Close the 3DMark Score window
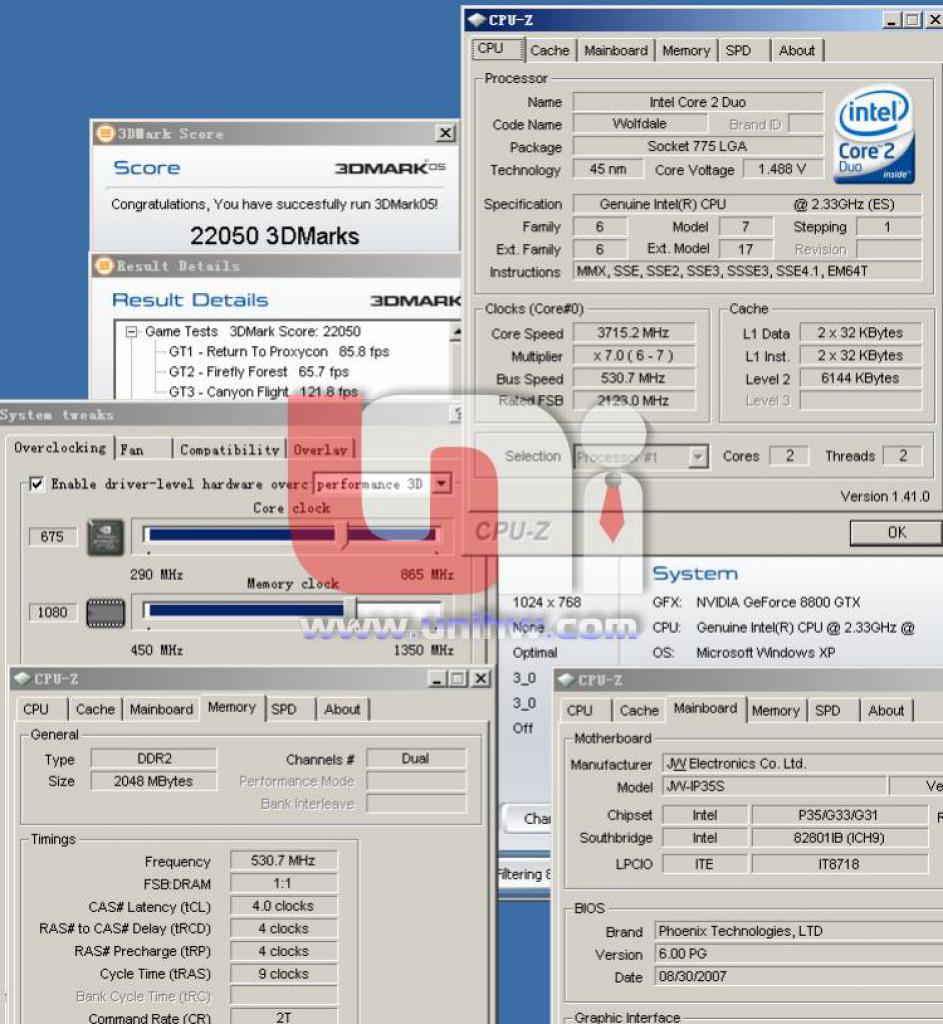The height and width of the screenshot is (1024, 943). (445, 133)
